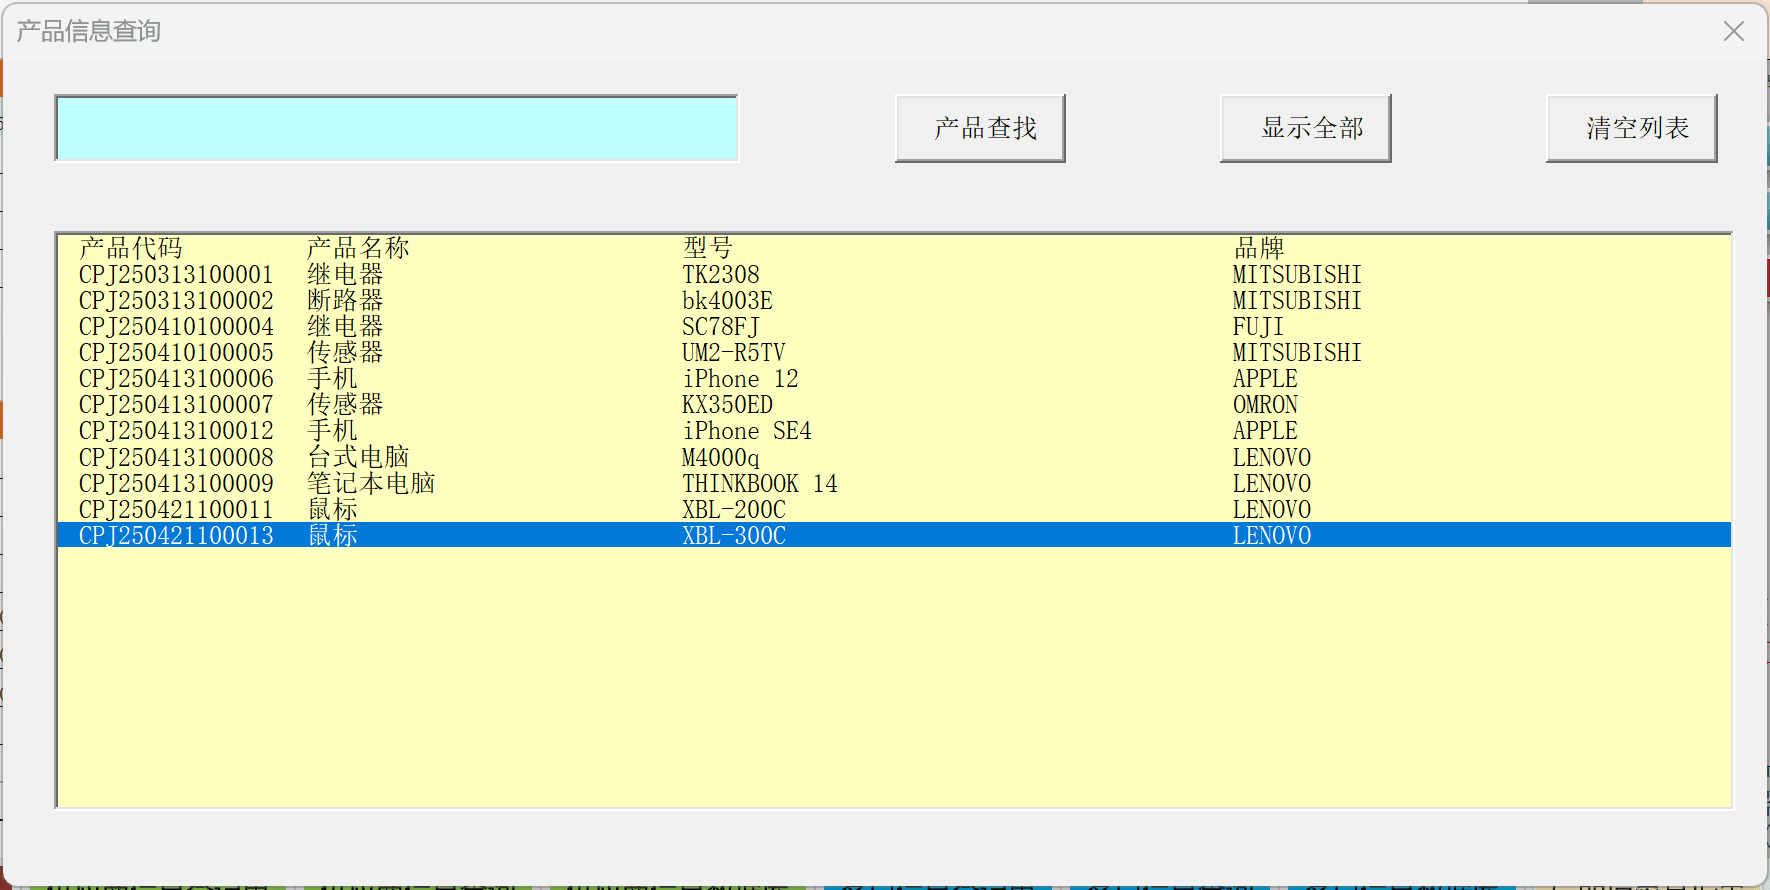1770x890 pixels.
Task: Click model M4000q
Action: 721,458
